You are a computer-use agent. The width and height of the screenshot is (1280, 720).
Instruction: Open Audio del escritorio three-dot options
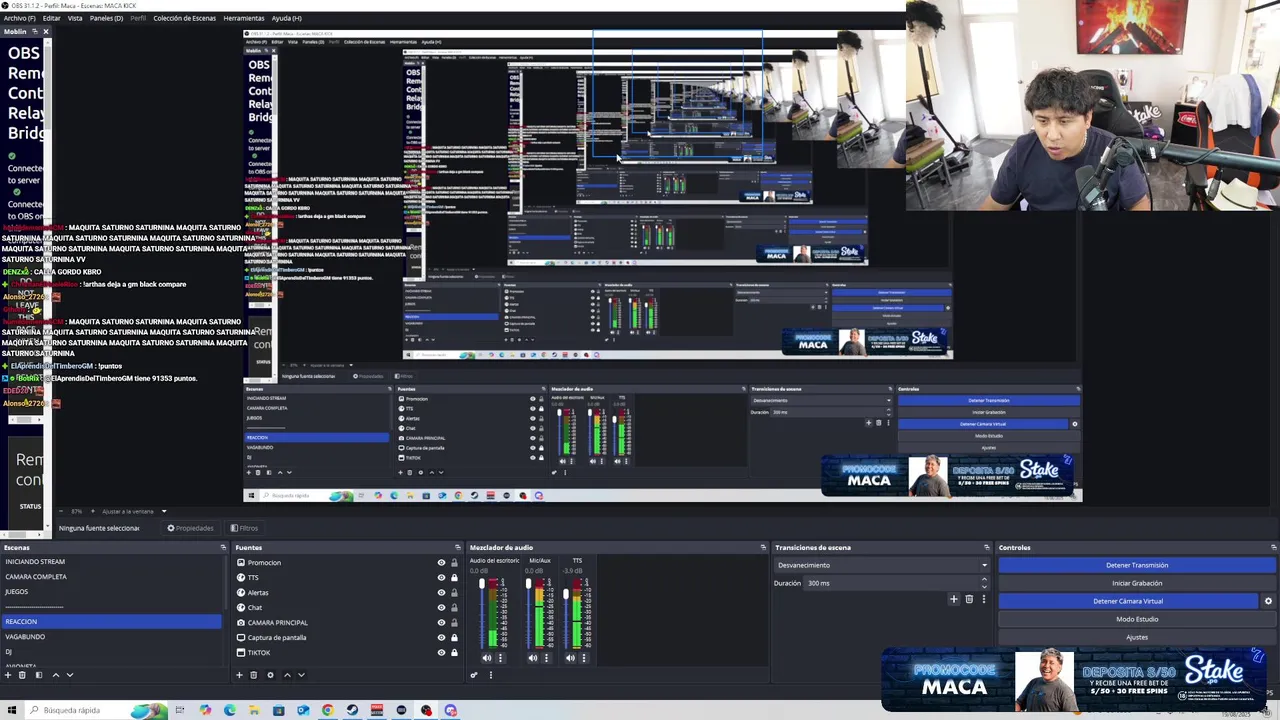(x=500, y=658)
